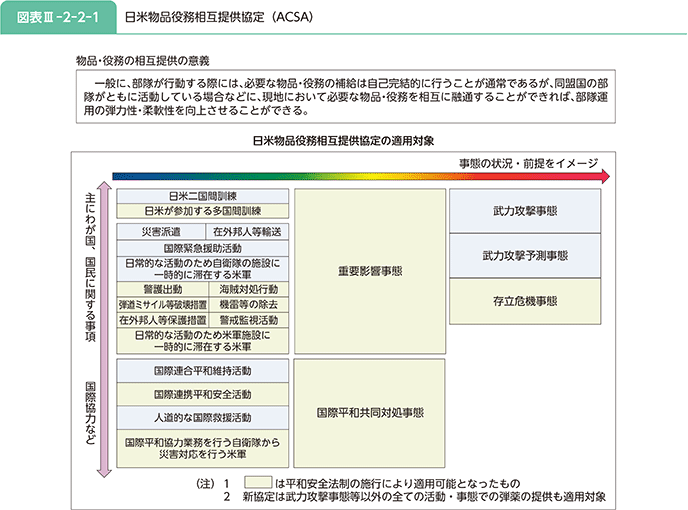The image size is (688, 510).
Task: Click the 在外邦人等輸送 cell
Action: (247, 232)
